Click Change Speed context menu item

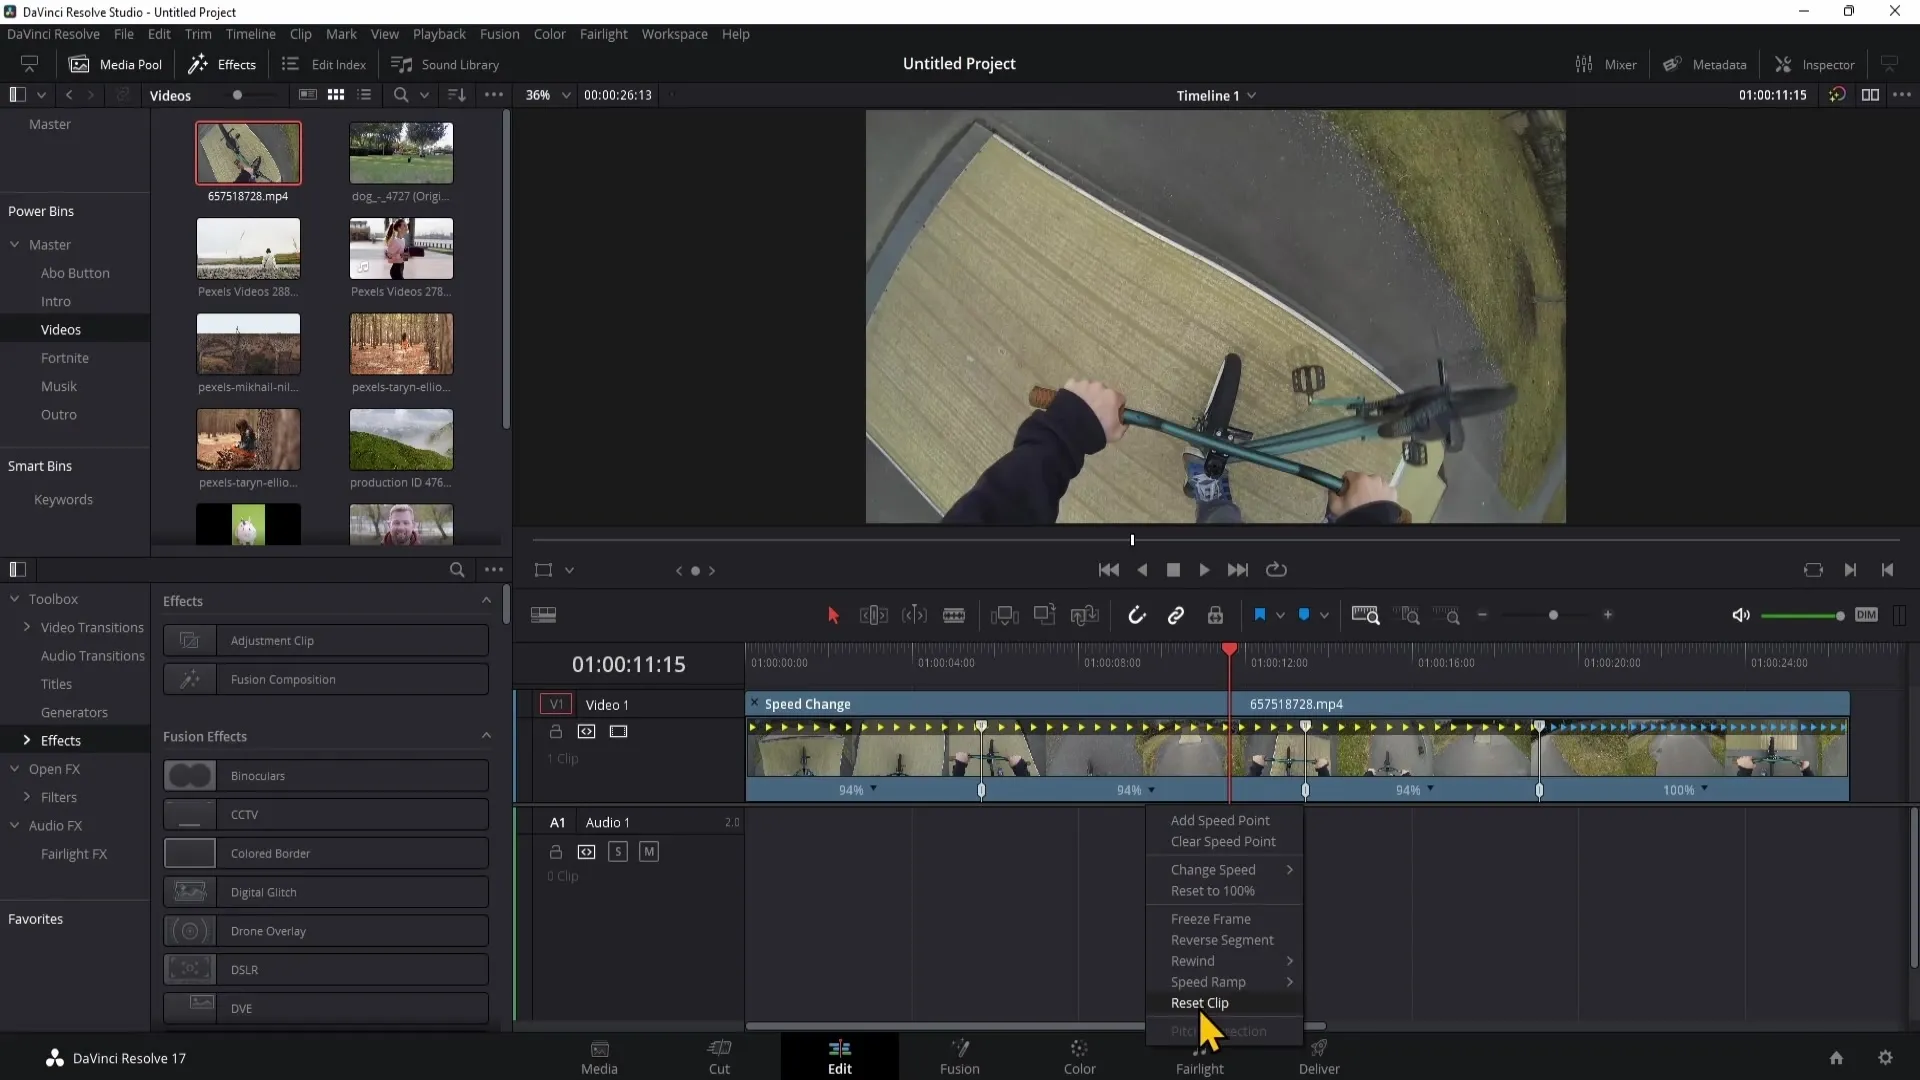[x=1213, y=869]
